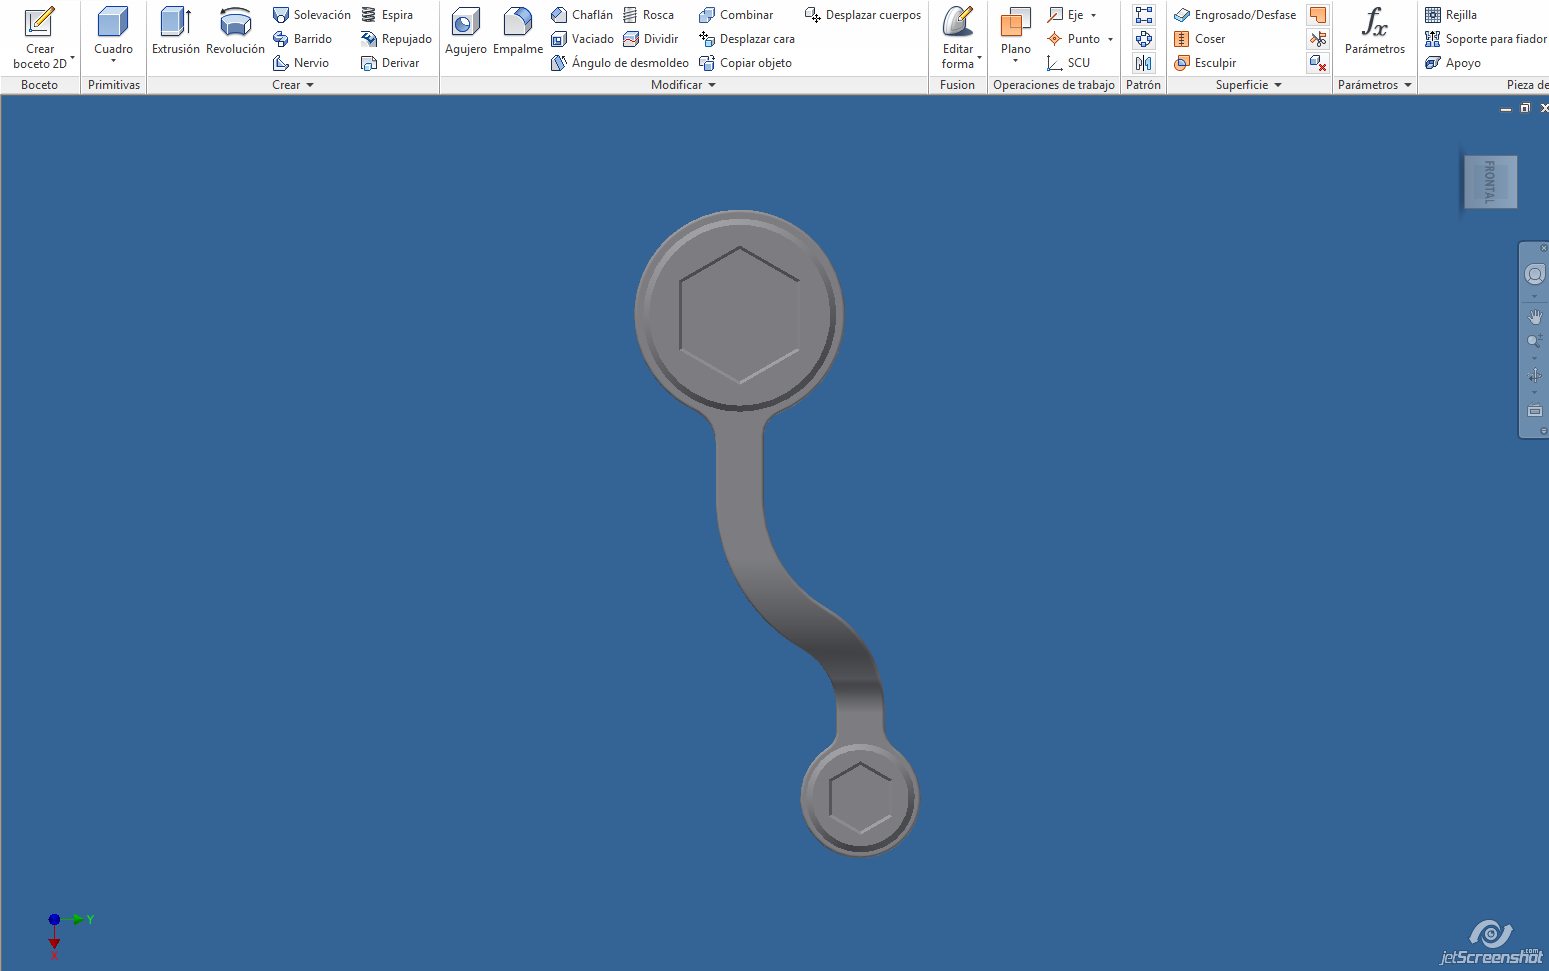Click the FRONTAL face of the ViewCube
The image size is (1549, 971).
[1490, 182]
